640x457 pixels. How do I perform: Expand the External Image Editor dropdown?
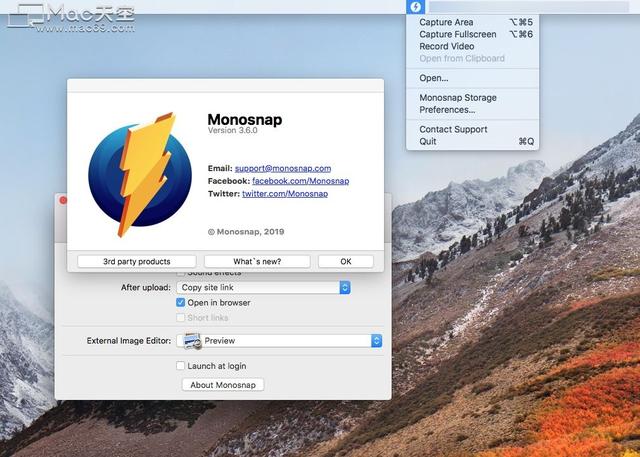tap(279, 341)
